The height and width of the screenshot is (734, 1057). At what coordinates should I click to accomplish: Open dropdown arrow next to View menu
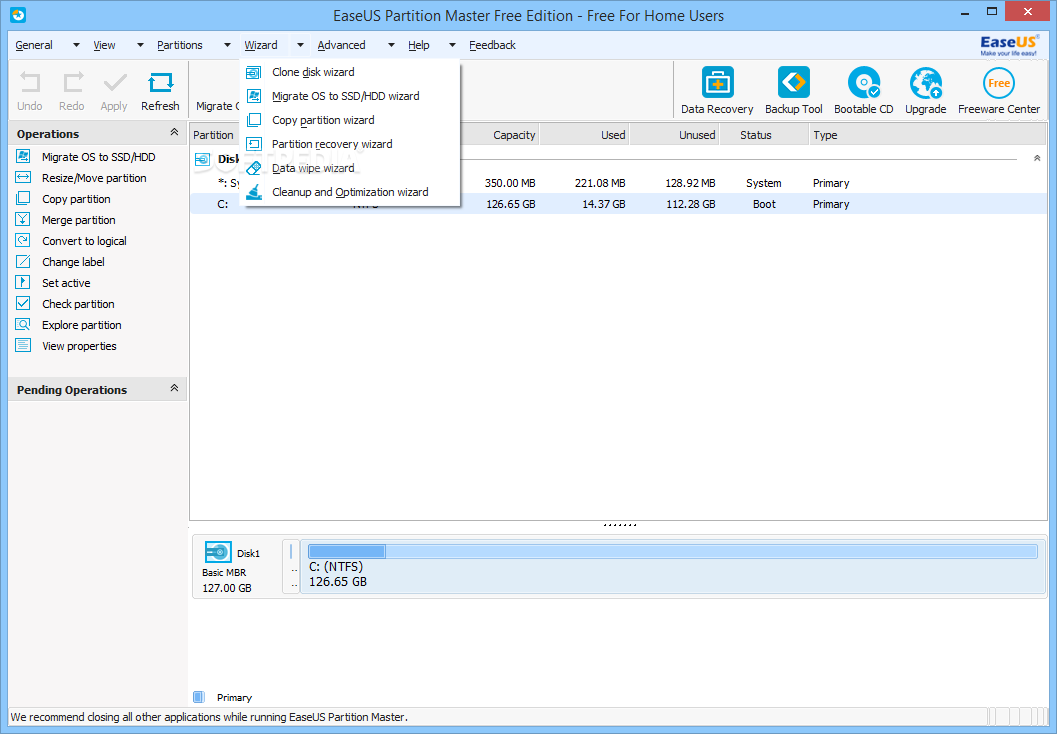point(140,45)
